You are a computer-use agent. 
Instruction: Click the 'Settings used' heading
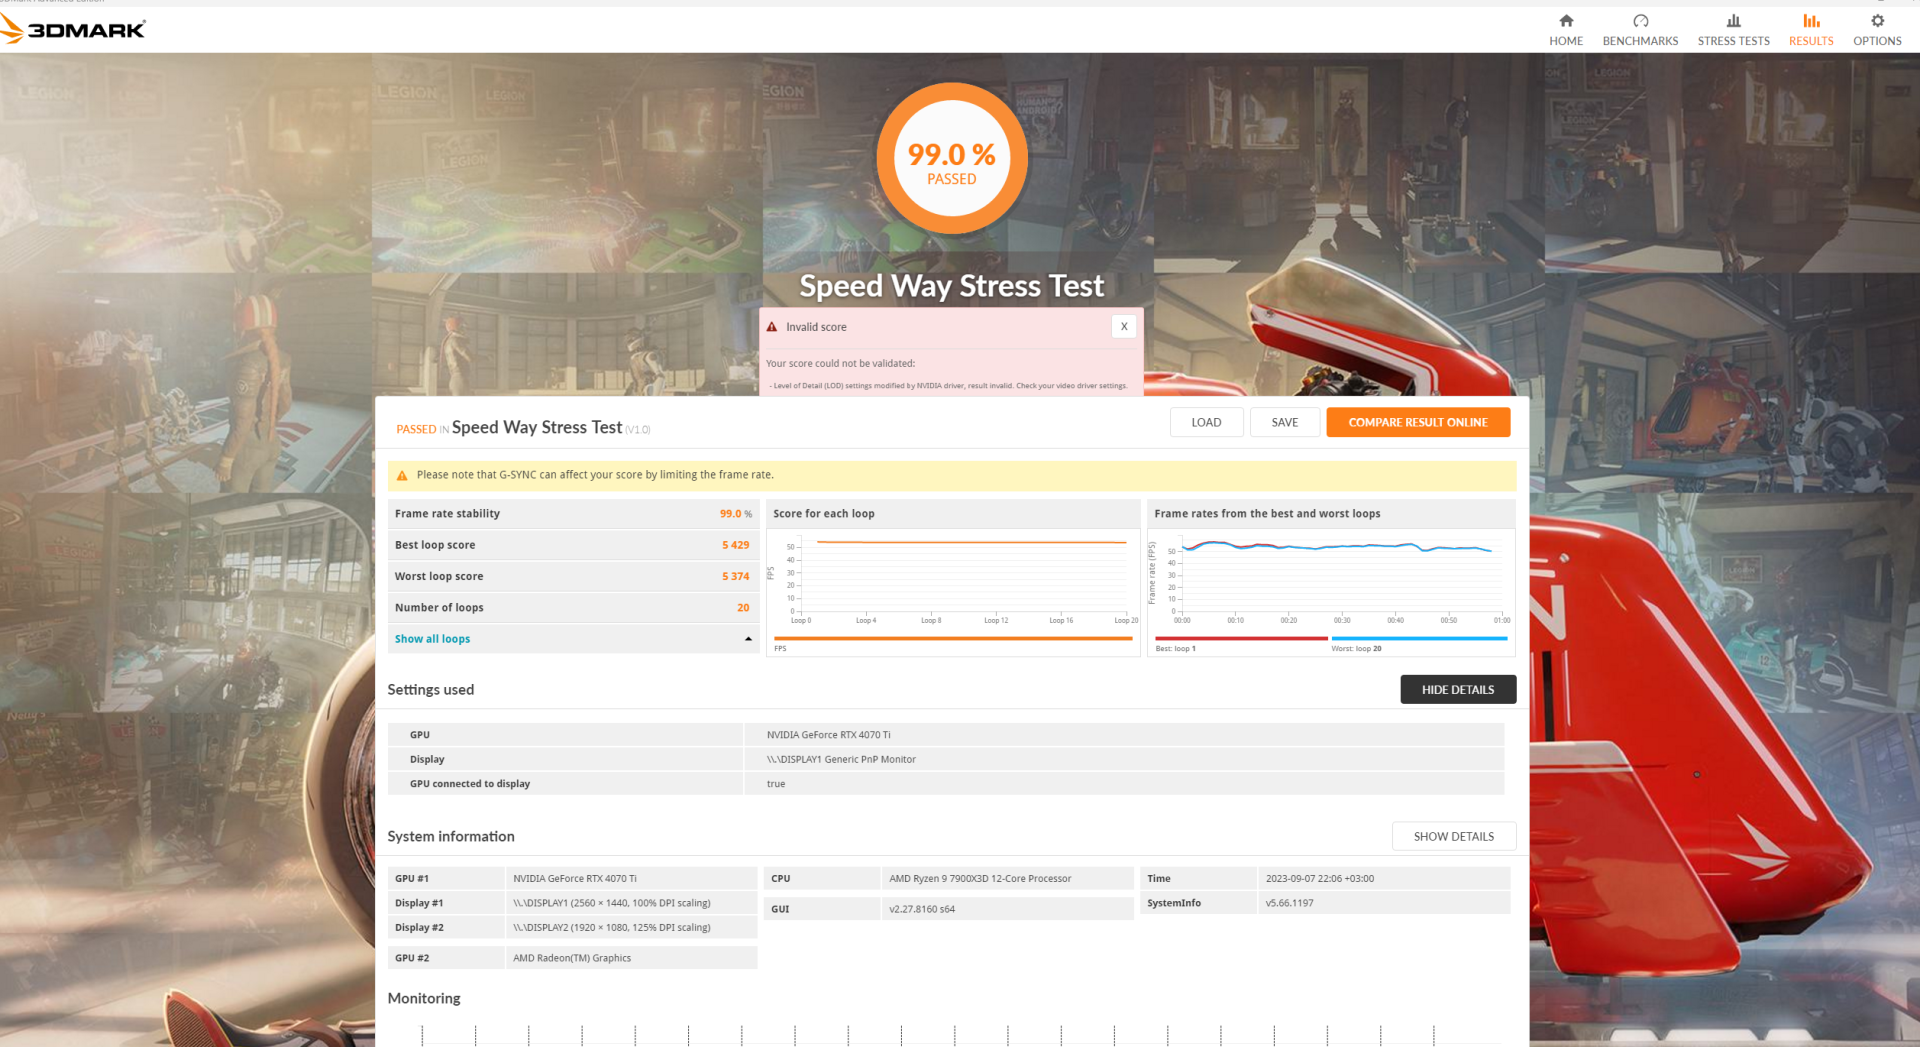pos(431,689)
